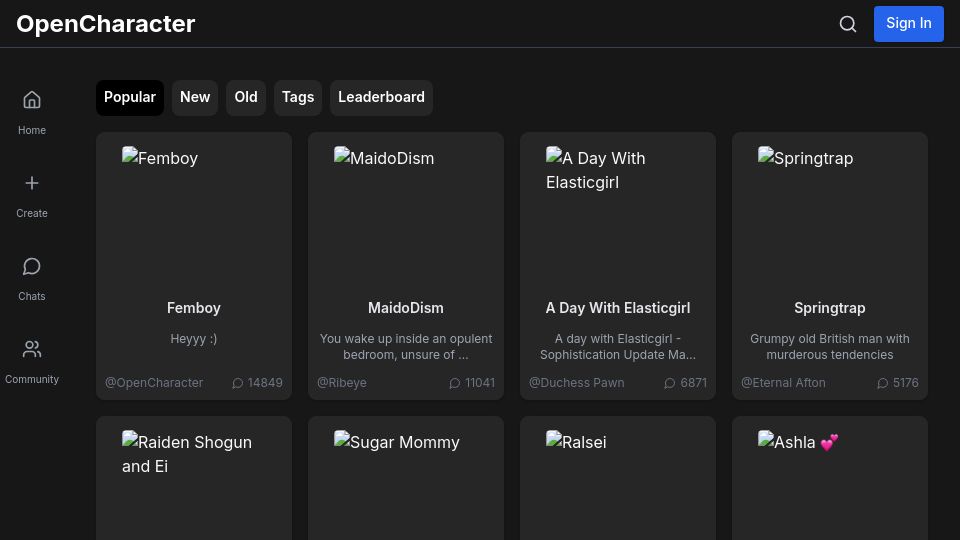This screenshot has height=540, width=960.
Task: Click the MaidoDism card title
Action: [x=406, y=308]
